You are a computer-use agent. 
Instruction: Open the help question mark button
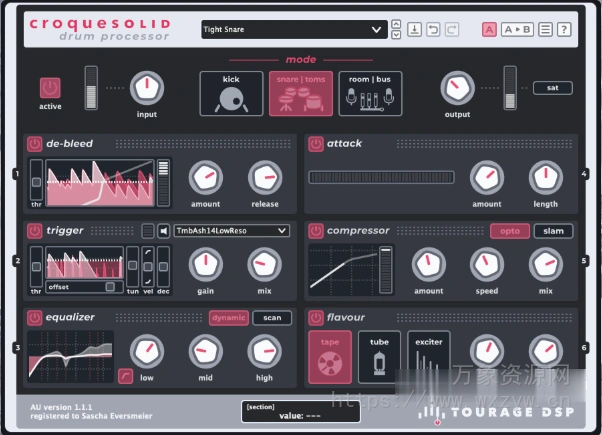pos(565,29)
